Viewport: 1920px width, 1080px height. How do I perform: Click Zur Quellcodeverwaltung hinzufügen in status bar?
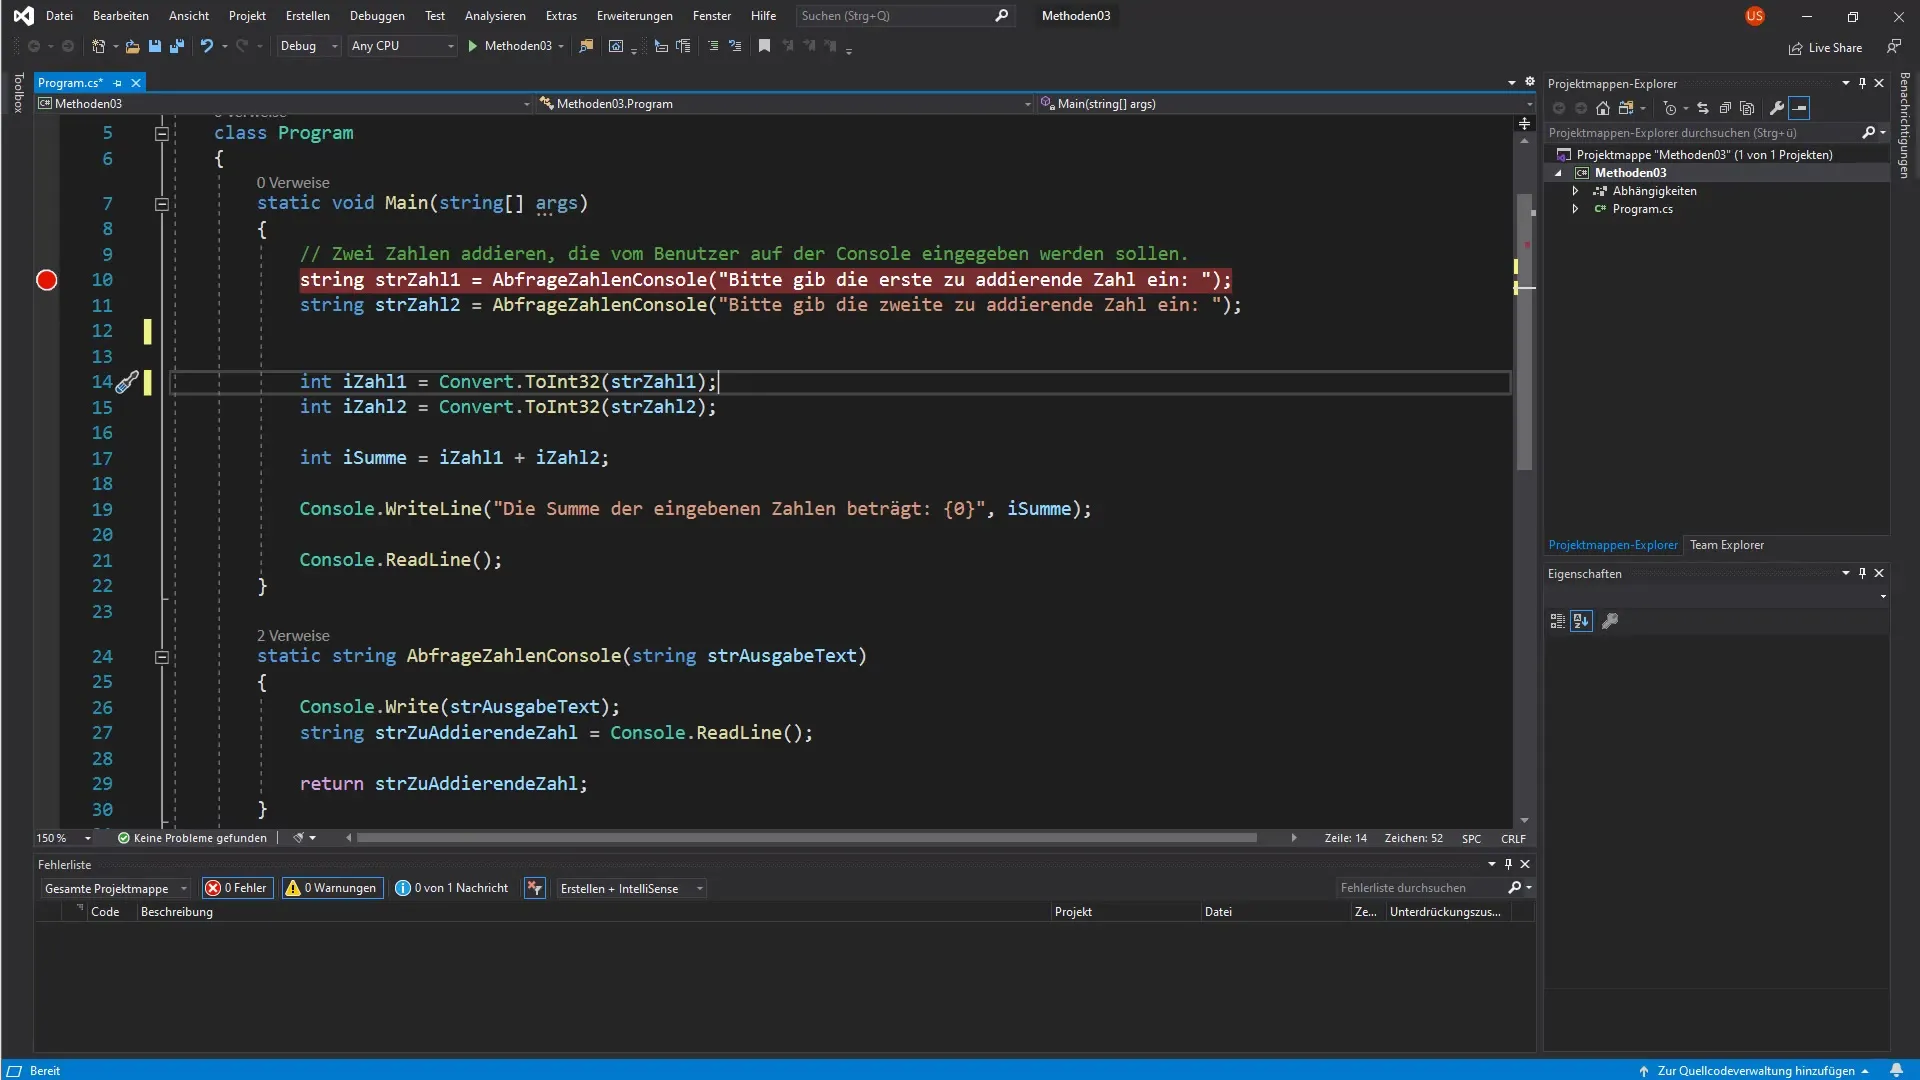coord(1755,1070)
